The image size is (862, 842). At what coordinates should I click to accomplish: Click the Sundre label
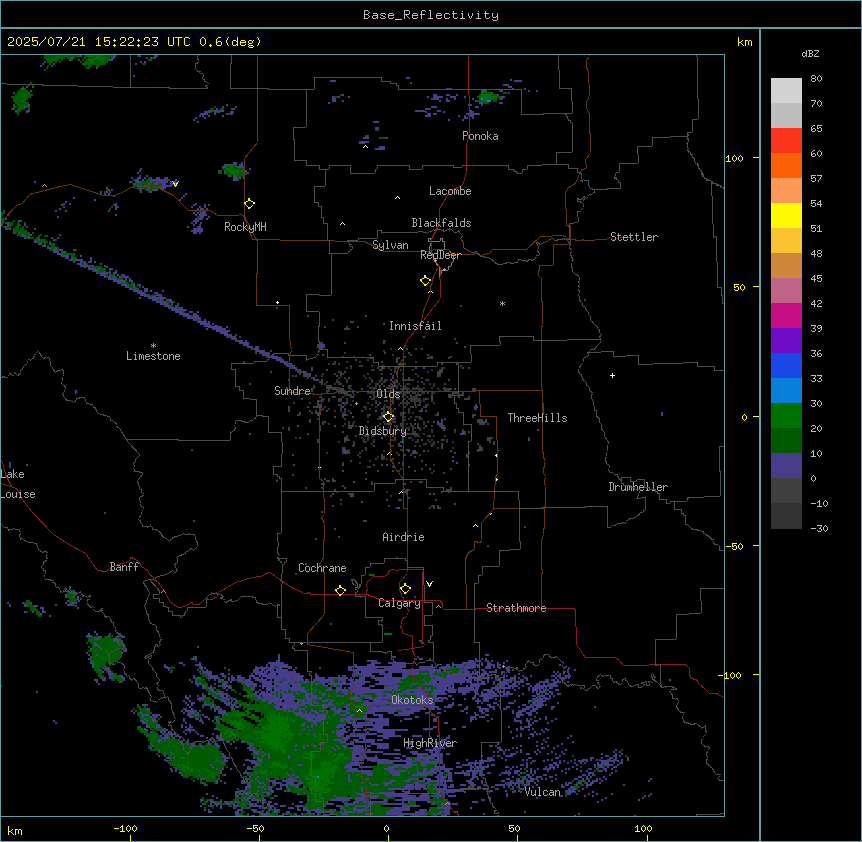click(292, 391)
